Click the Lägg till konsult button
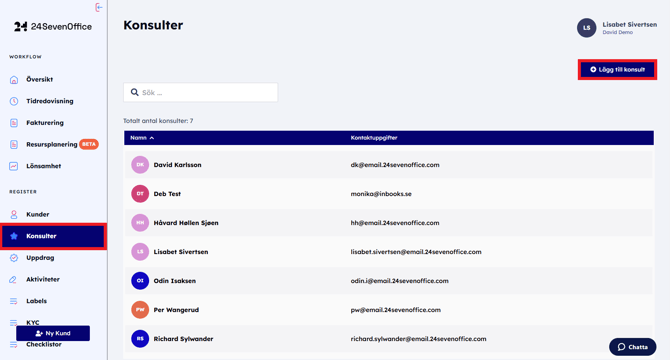This screenshot has height=360, width=670. (617, 70)
